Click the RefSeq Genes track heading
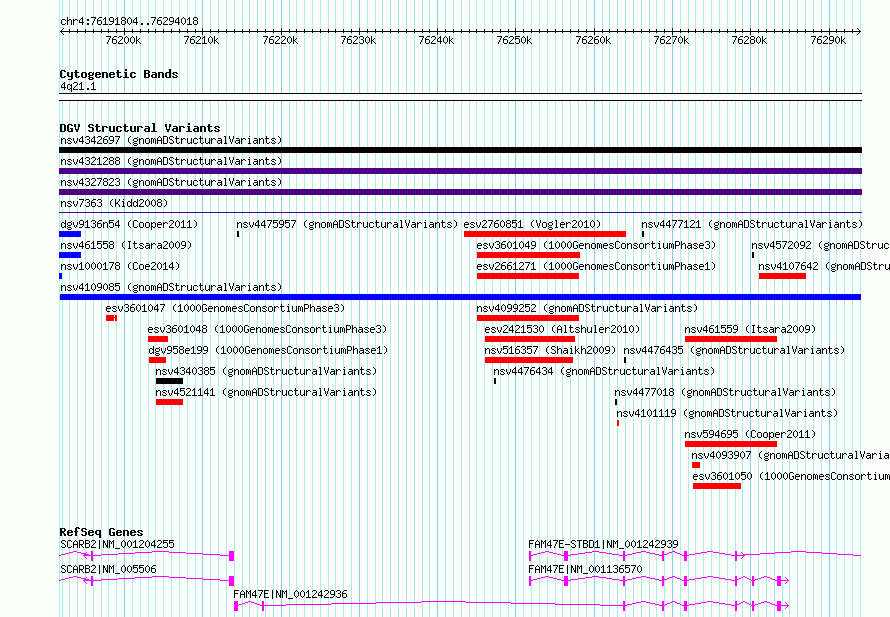Image resolution: width=890 pixels, height=617 pixels. 101,532
